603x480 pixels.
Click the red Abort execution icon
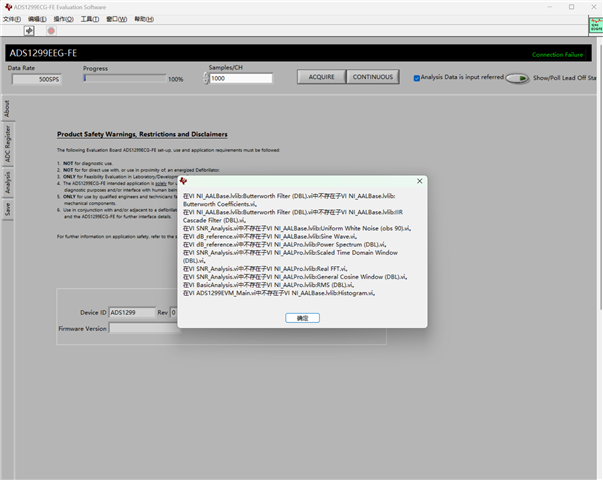(51, 31)
